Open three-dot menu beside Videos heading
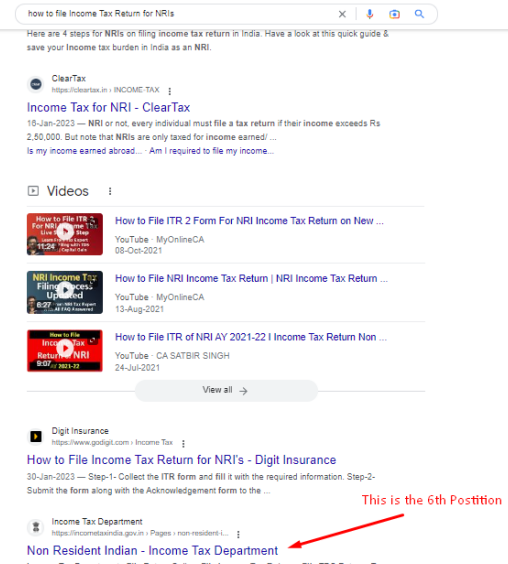 tap(110, 191)
